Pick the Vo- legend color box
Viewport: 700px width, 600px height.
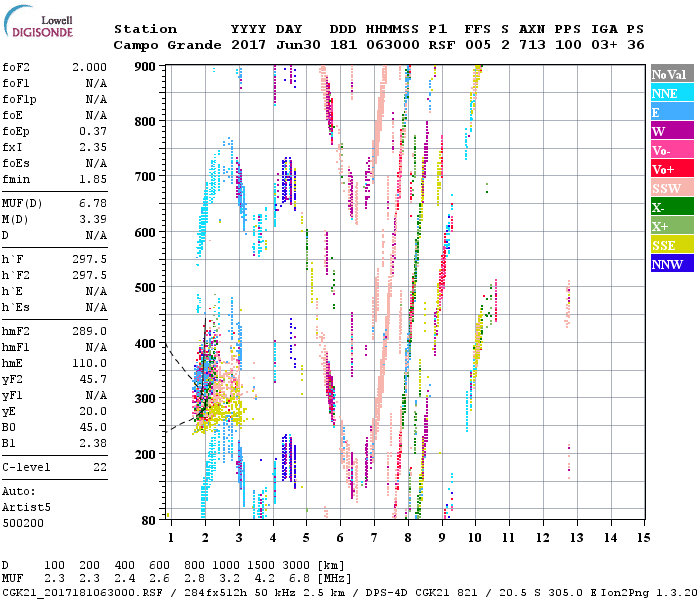pyautogui.click(x=671, y=150)
